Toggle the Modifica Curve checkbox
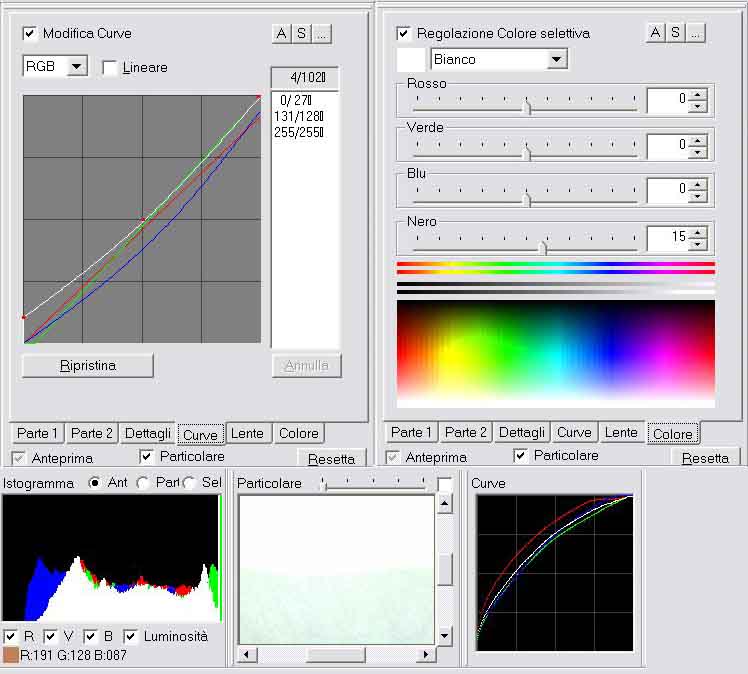Image resolution: width=748 pixels, height=674 pixels. coord(29,33)
